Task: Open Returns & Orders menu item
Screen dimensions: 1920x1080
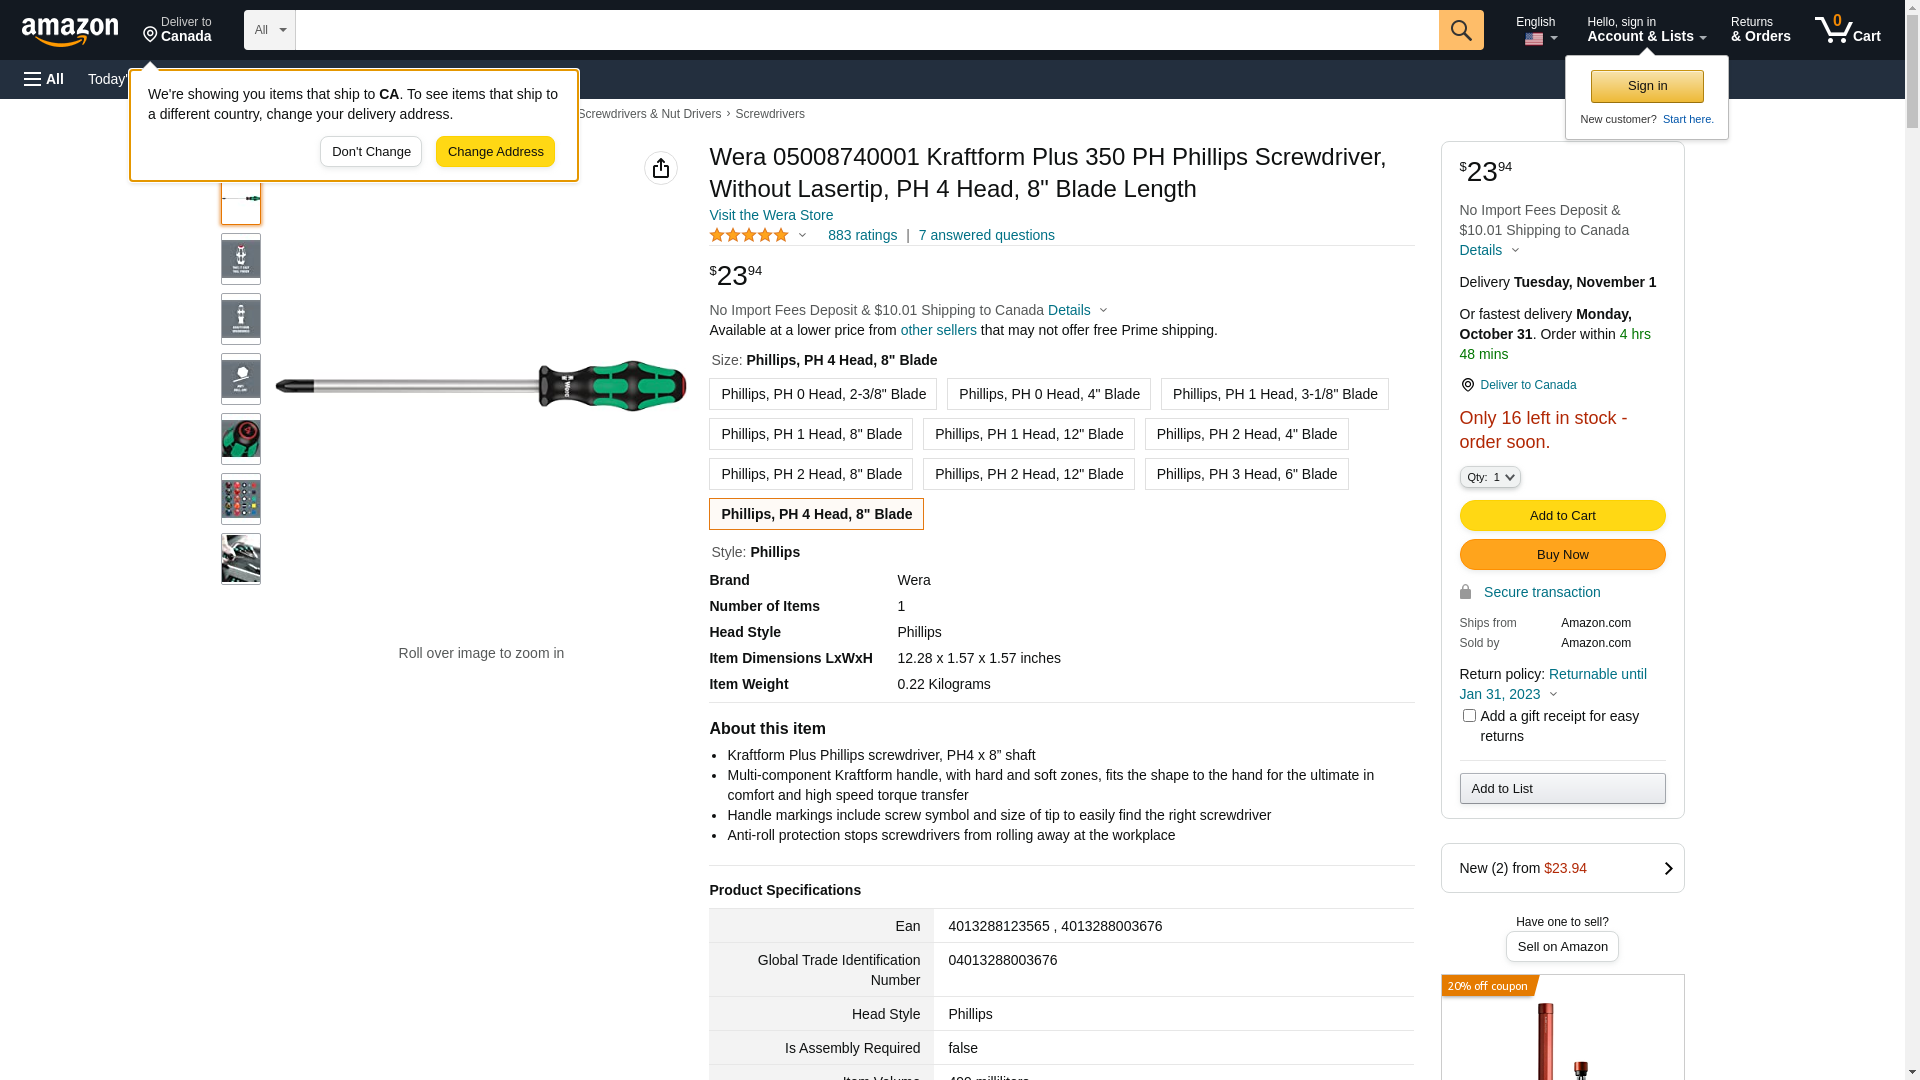Action: click(x=1760, y=30)
